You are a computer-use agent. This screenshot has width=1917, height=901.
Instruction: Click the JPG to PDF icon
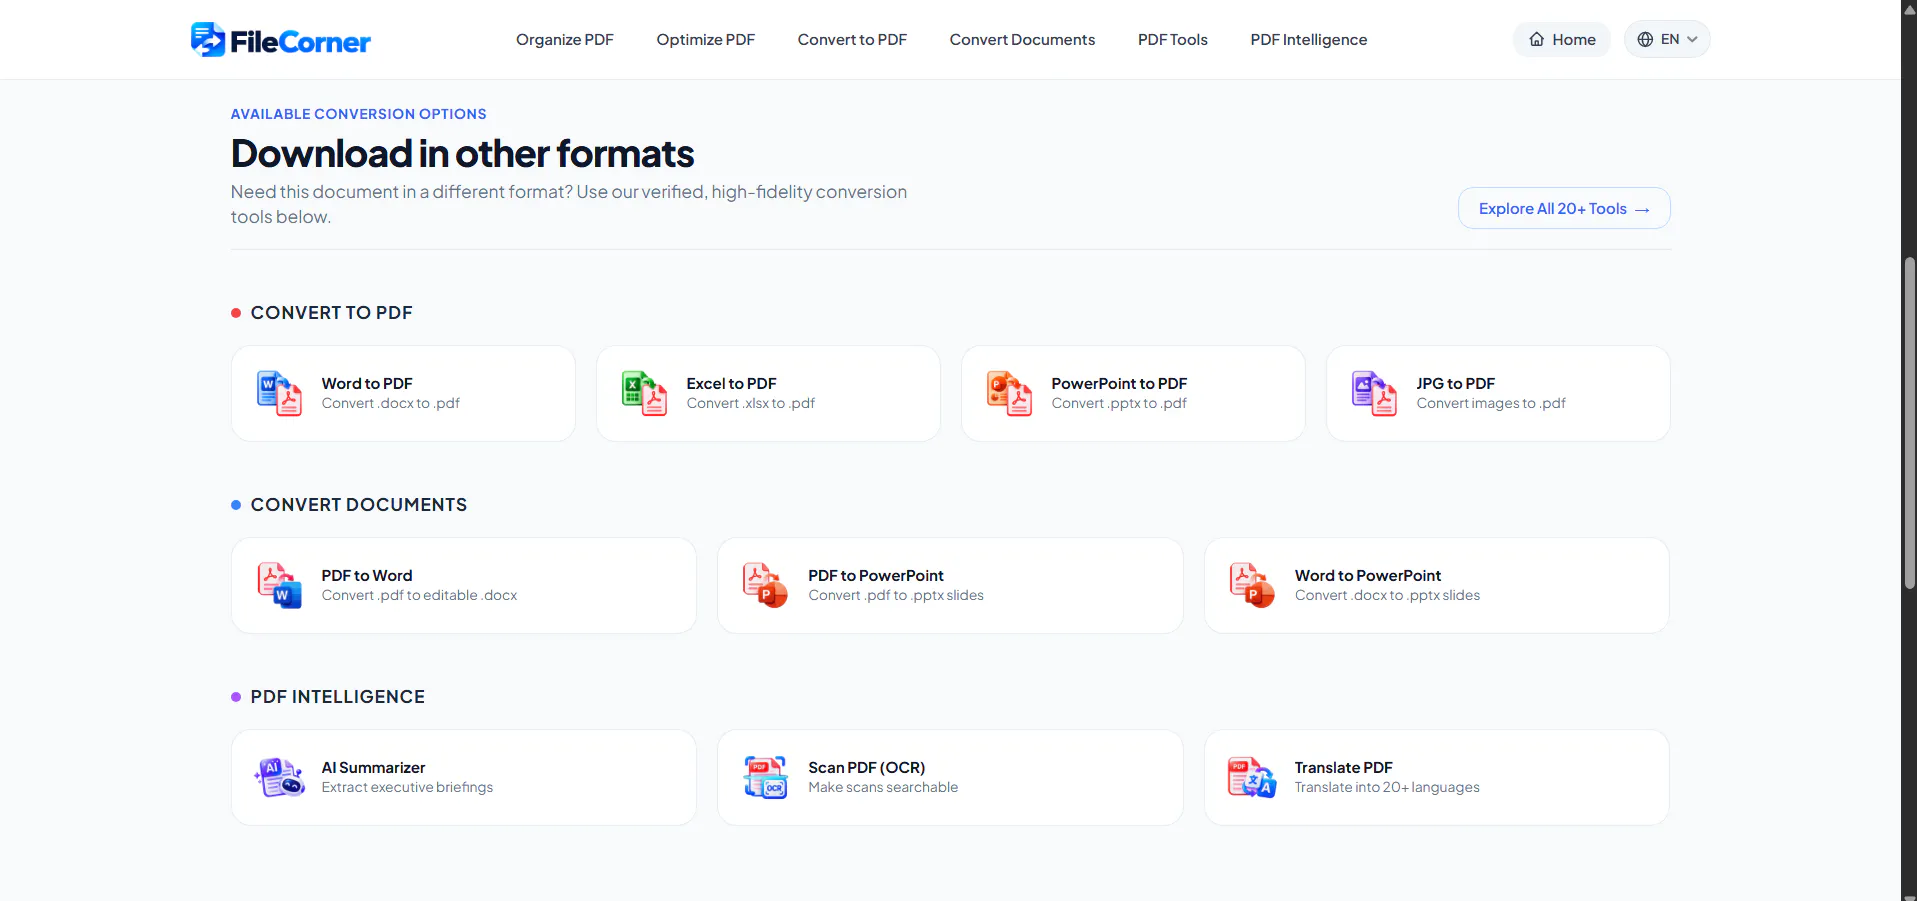[1374, 393]
